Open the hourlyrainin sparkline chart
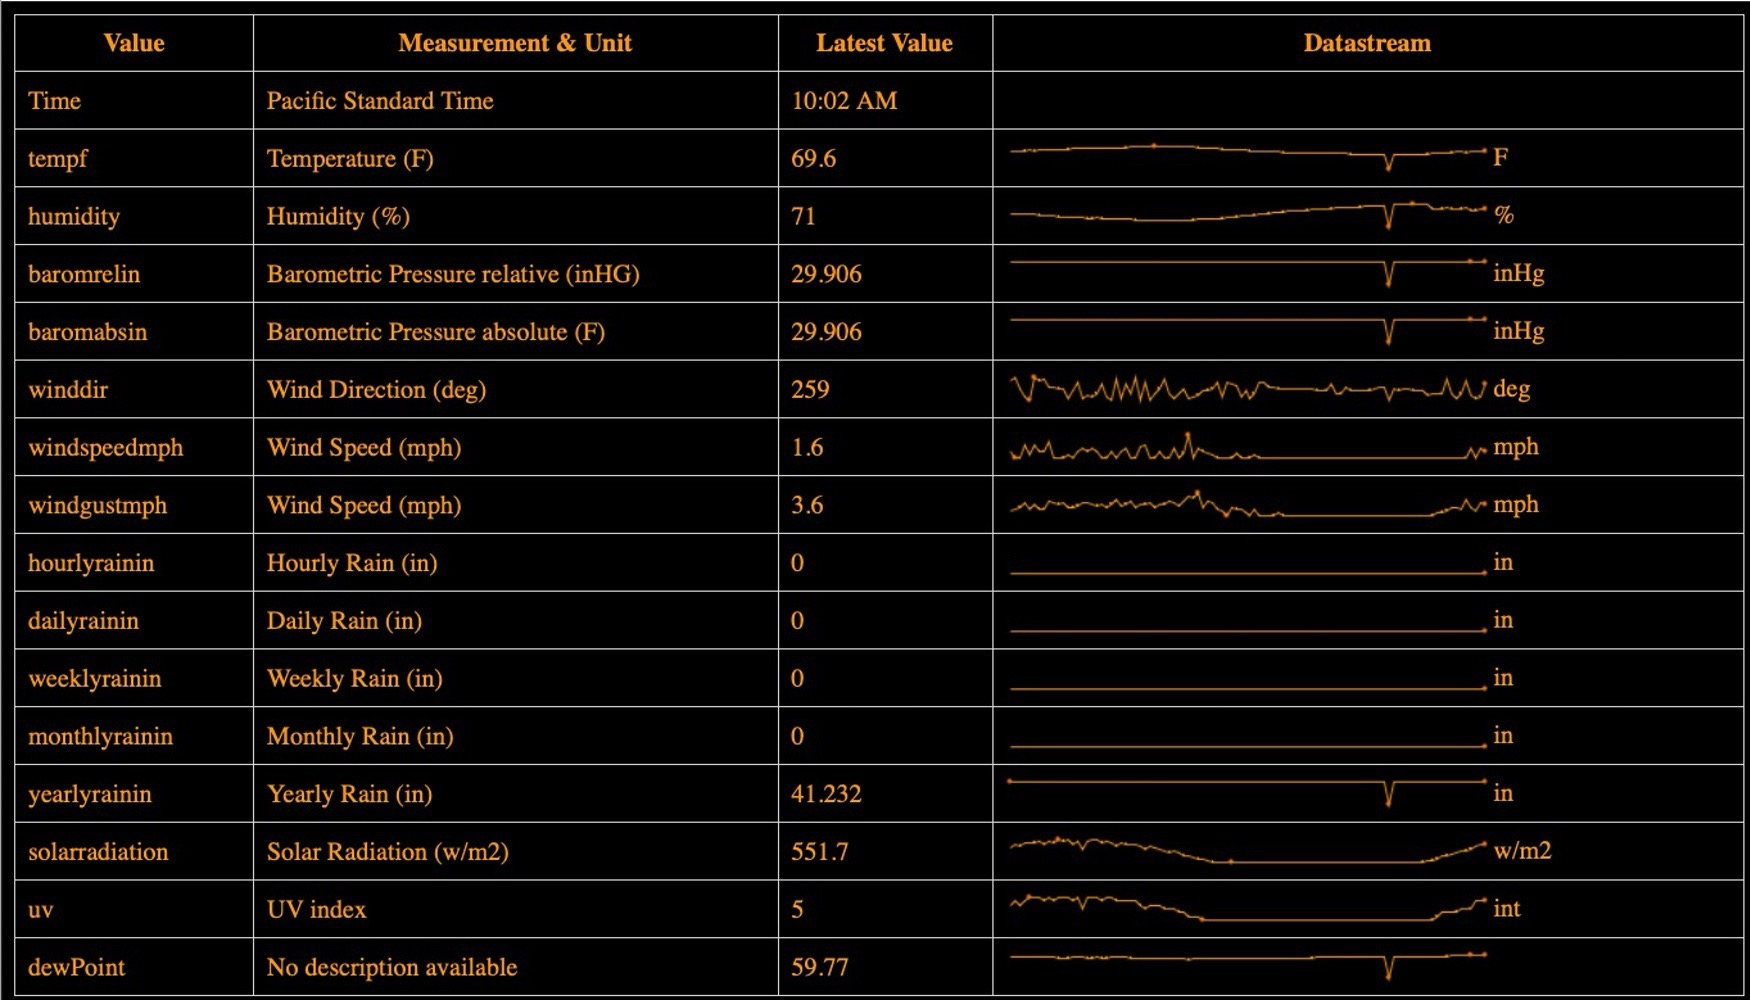 coord(1248,571)
